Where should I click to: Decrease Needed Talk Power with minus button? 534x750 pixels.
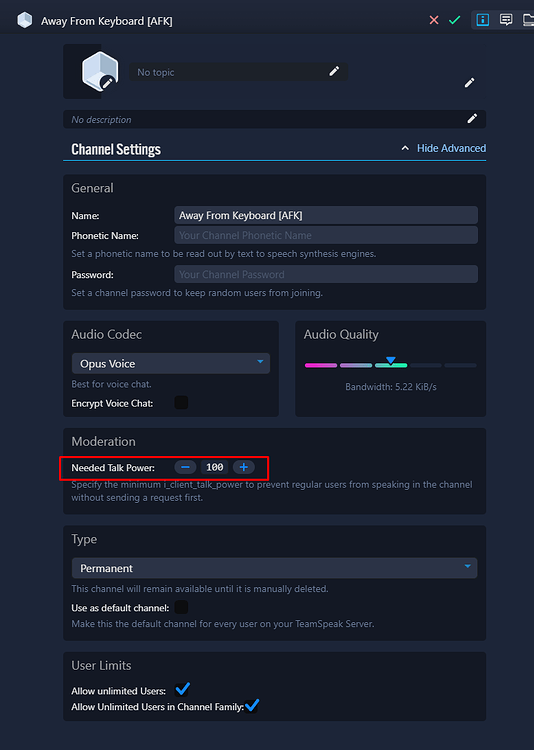[185, 467]
